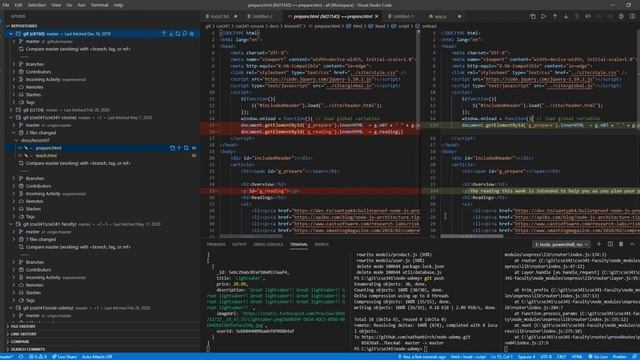Click the Spaces indentation setting in status bar
This screenshot has height=360, width=640.
pos(527,357)
